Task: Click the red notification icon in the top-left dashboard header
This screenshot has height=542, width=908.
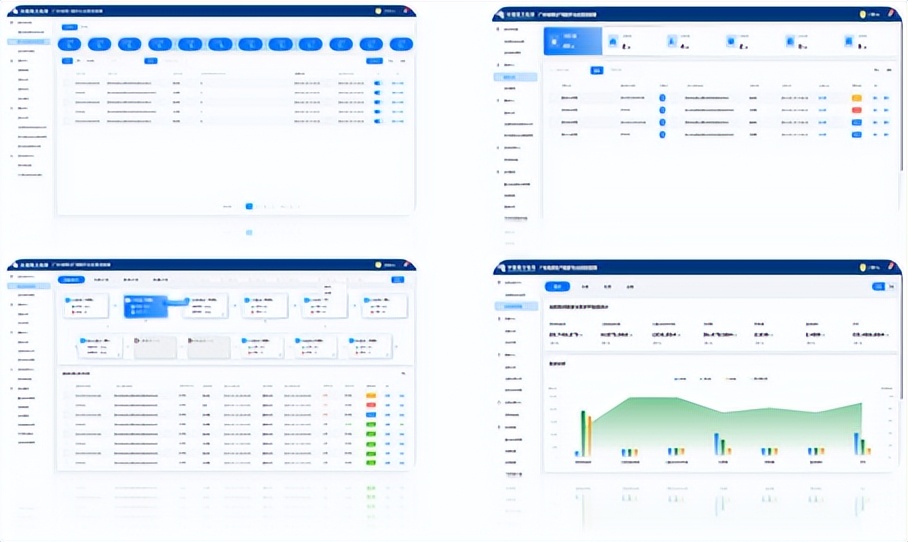Action: coord(409,12)
